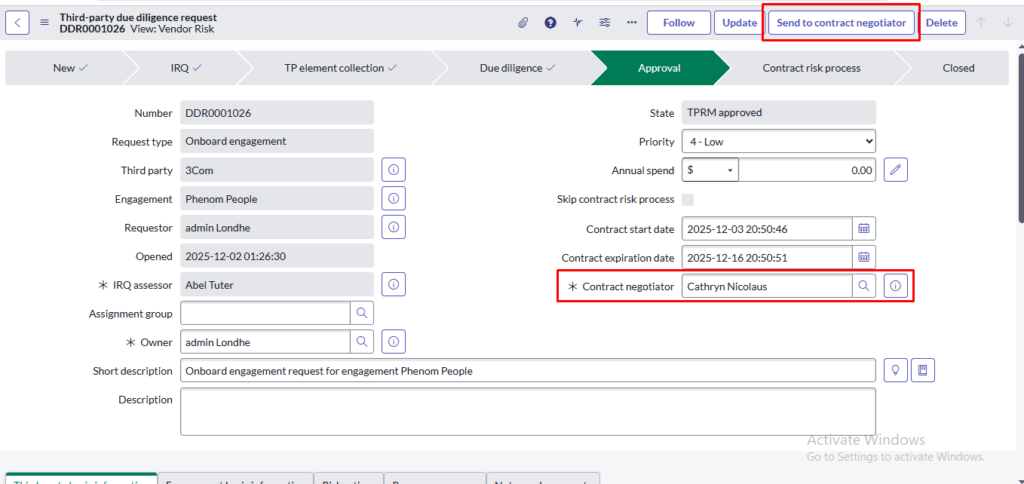Show Third party record info icon
The width and height of the screenshot is (1024, 484).
pos(393,170)
